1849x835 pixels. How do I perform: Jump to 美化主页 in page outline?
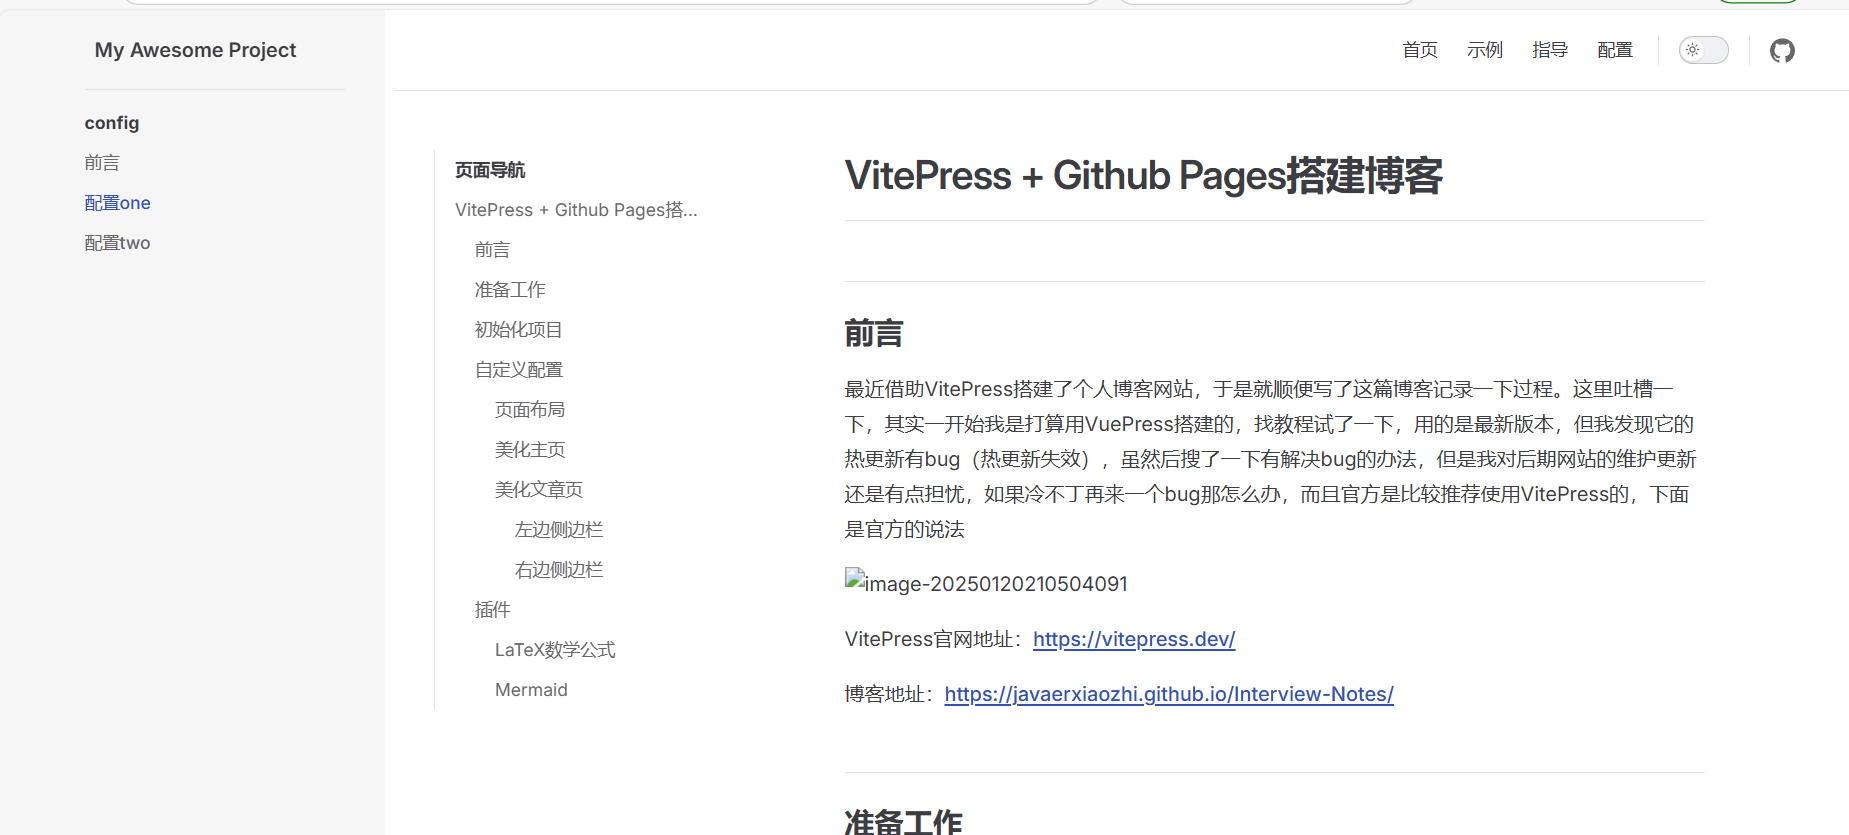click(x=530, y=450)
